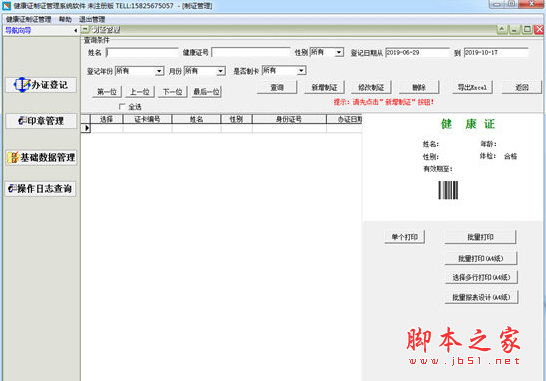
Task: Click the 单个打印 button
Action: [x=405, y=237]
